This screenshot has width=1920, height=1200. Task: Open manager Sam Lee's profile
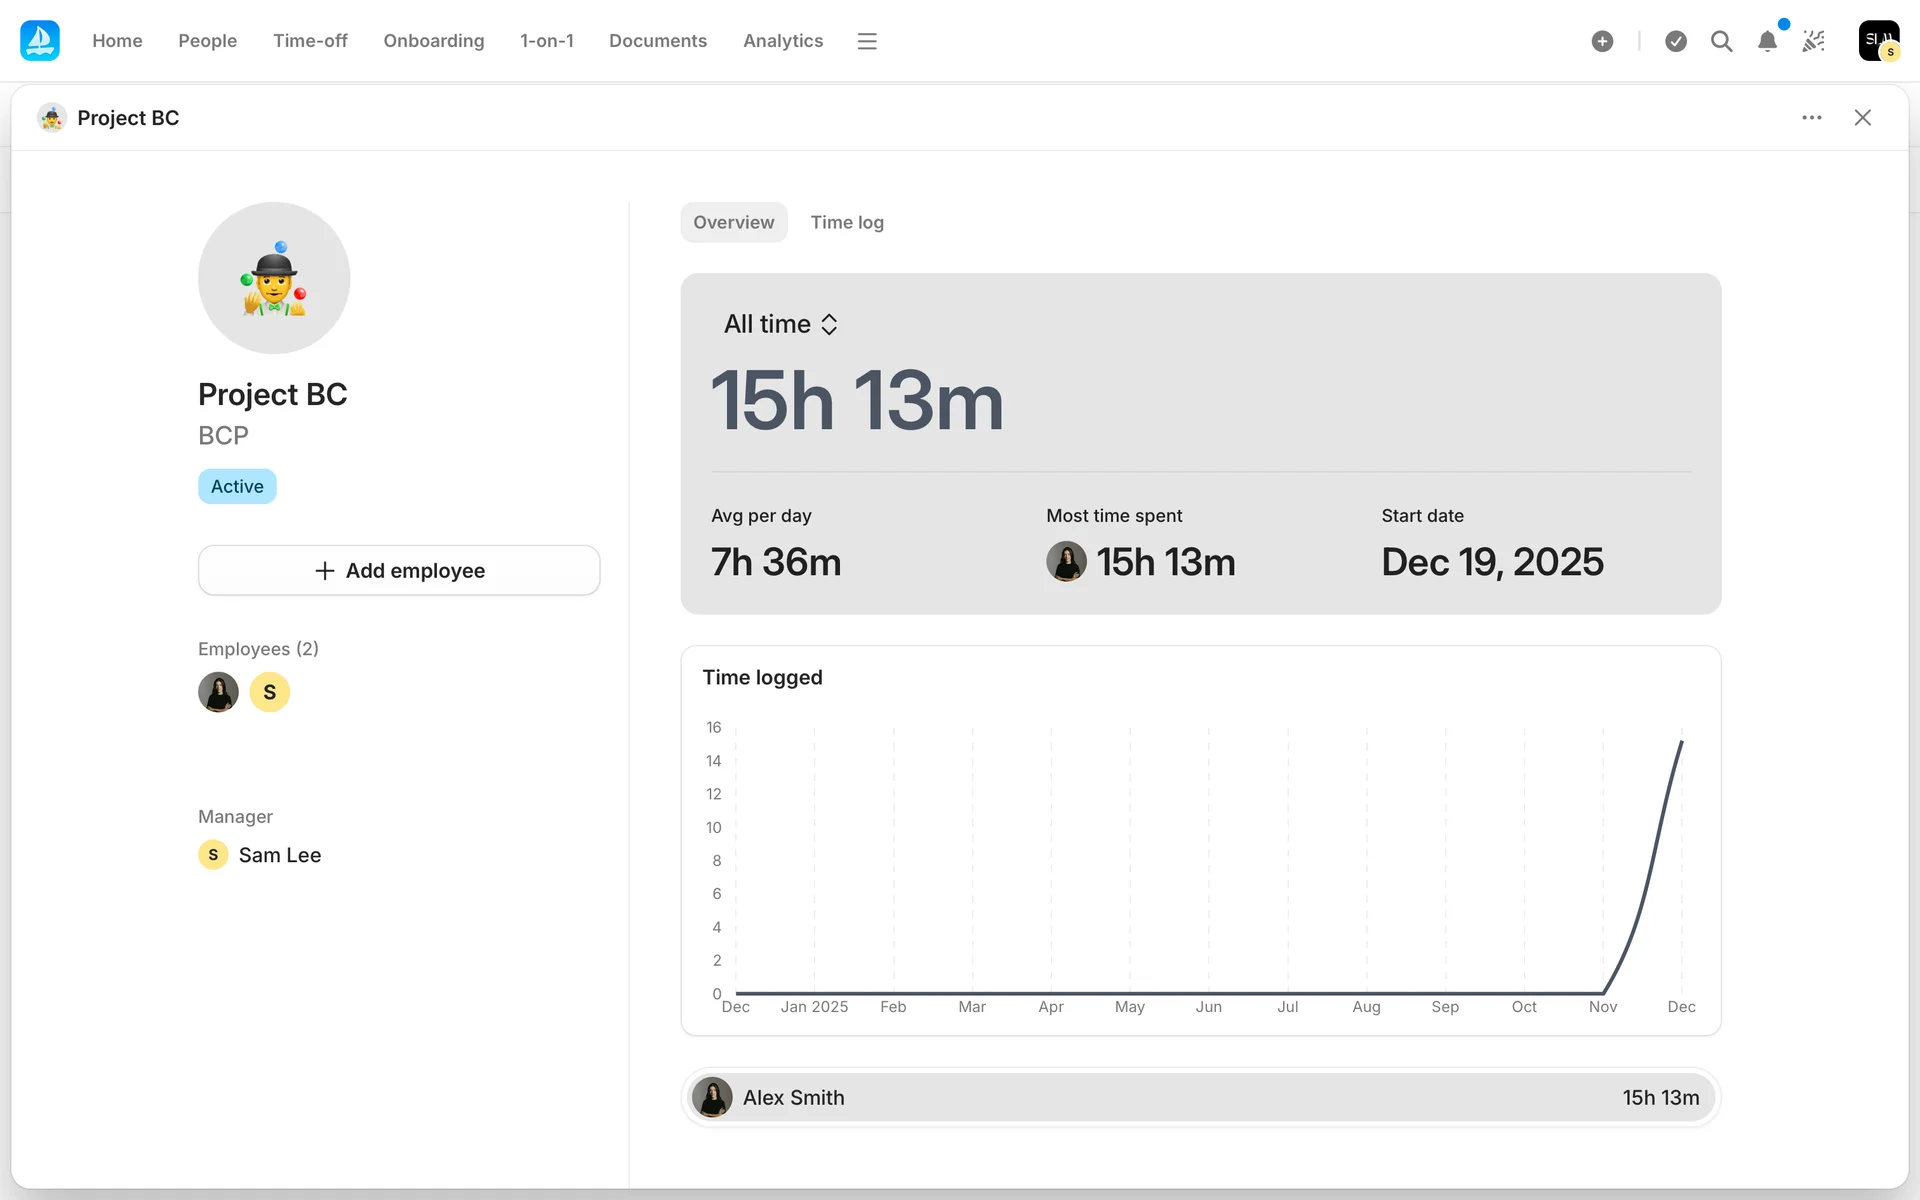(278, 855)
